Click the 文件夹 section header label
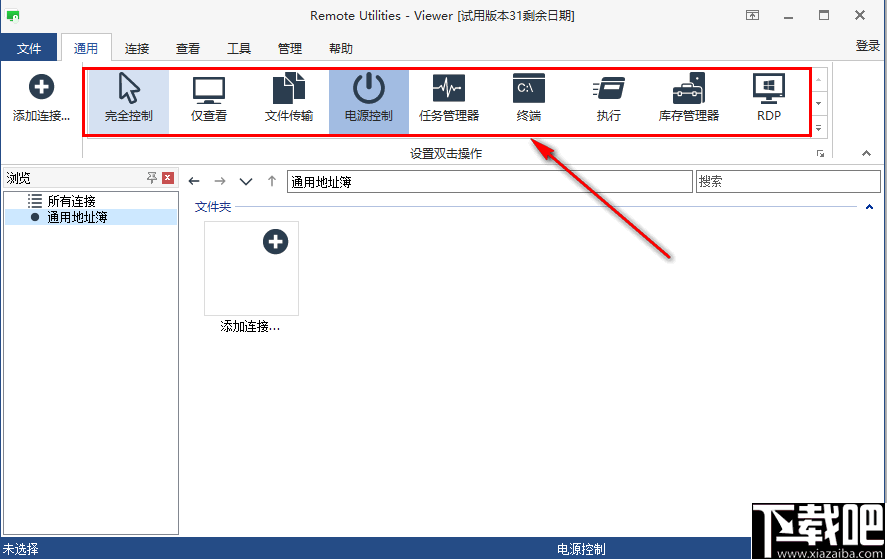Image resolution: width=887 pixels, height=559 pixels. [x=213, y=207]
